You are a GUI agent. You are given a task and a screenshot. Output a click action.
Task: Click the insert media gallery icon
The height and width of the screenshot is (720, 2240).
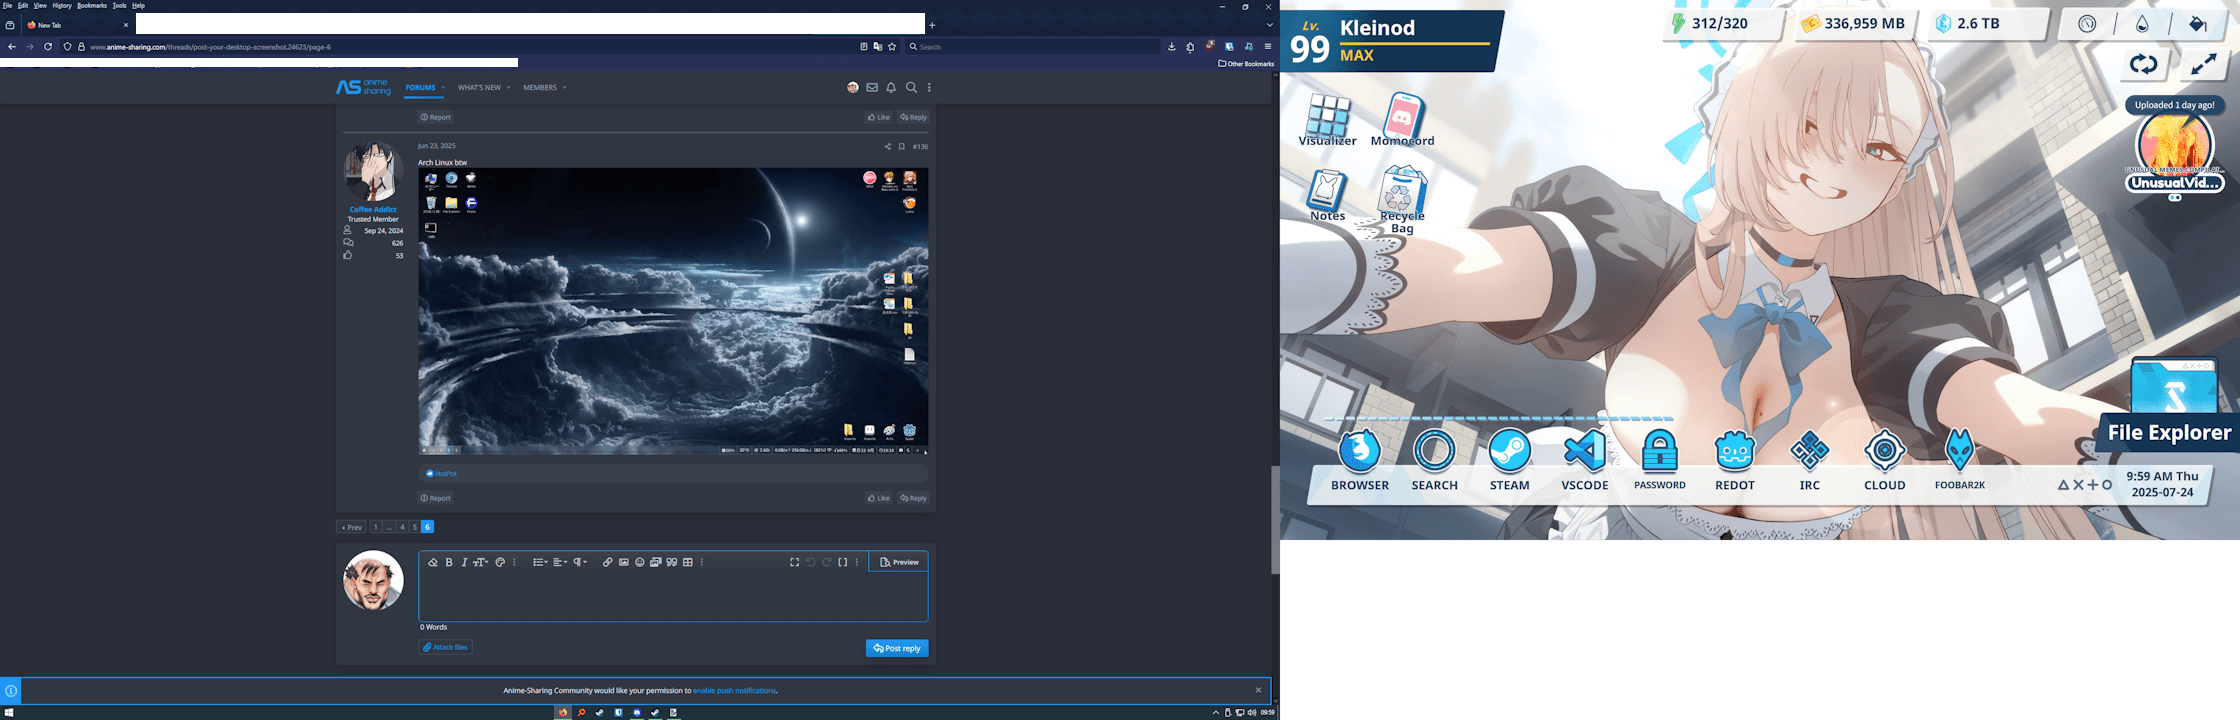pyautogui.click(x=656, y=562)
